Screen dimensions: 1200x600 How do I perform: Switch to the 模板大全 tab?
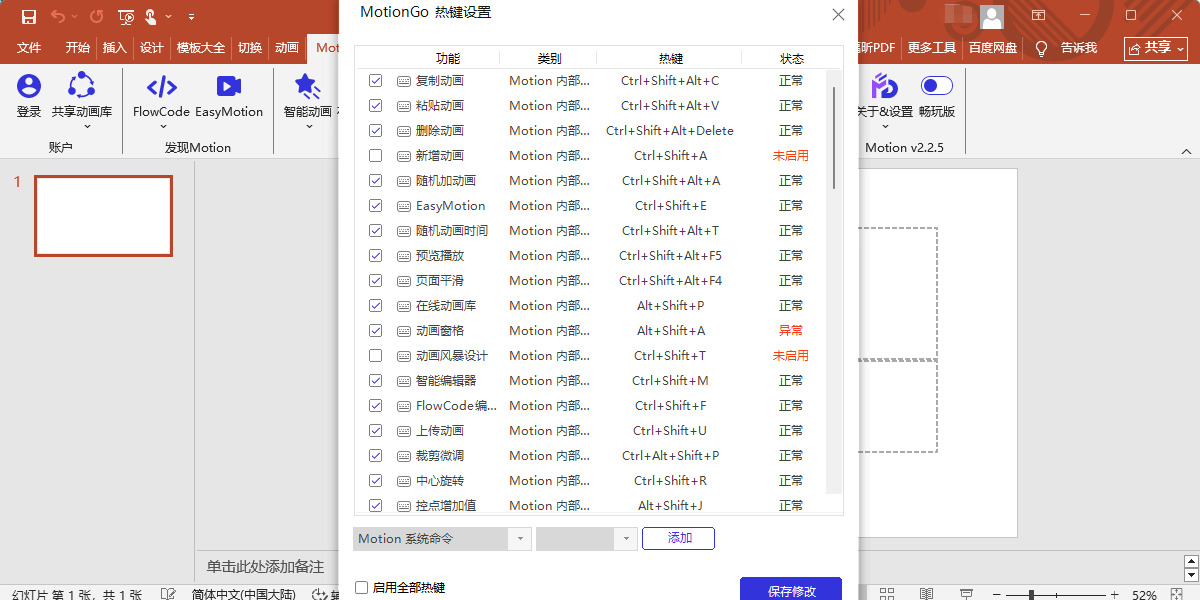point(201,48)
